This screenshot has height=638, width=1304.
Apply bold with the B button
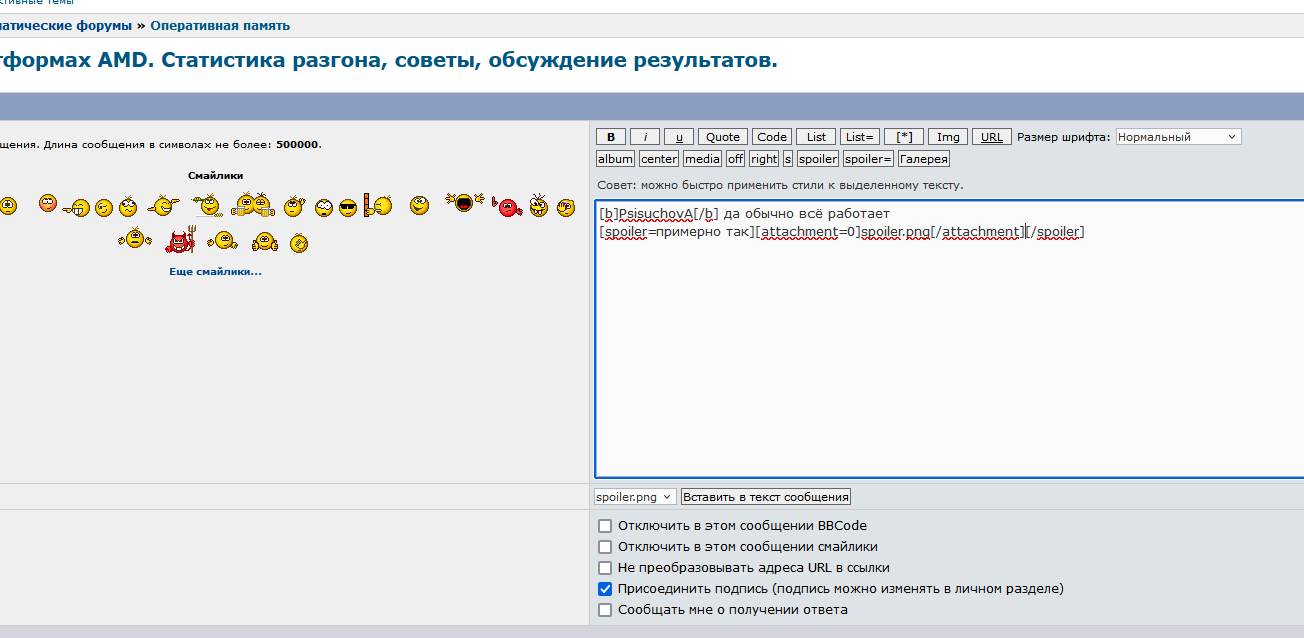pyautogui.click(x=611, y=137)
